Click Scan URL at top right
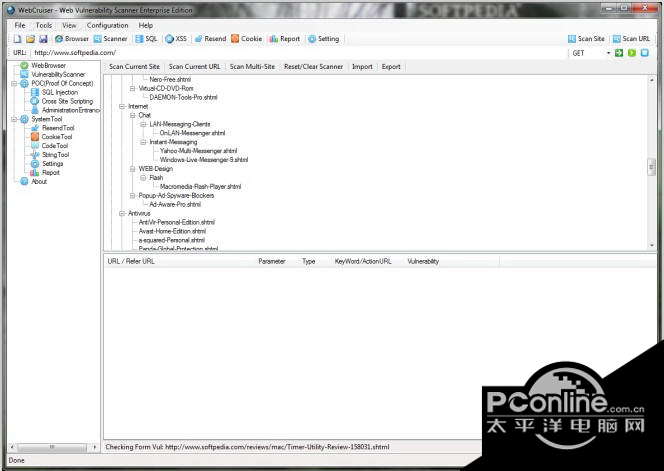 [x=631, y=39]
